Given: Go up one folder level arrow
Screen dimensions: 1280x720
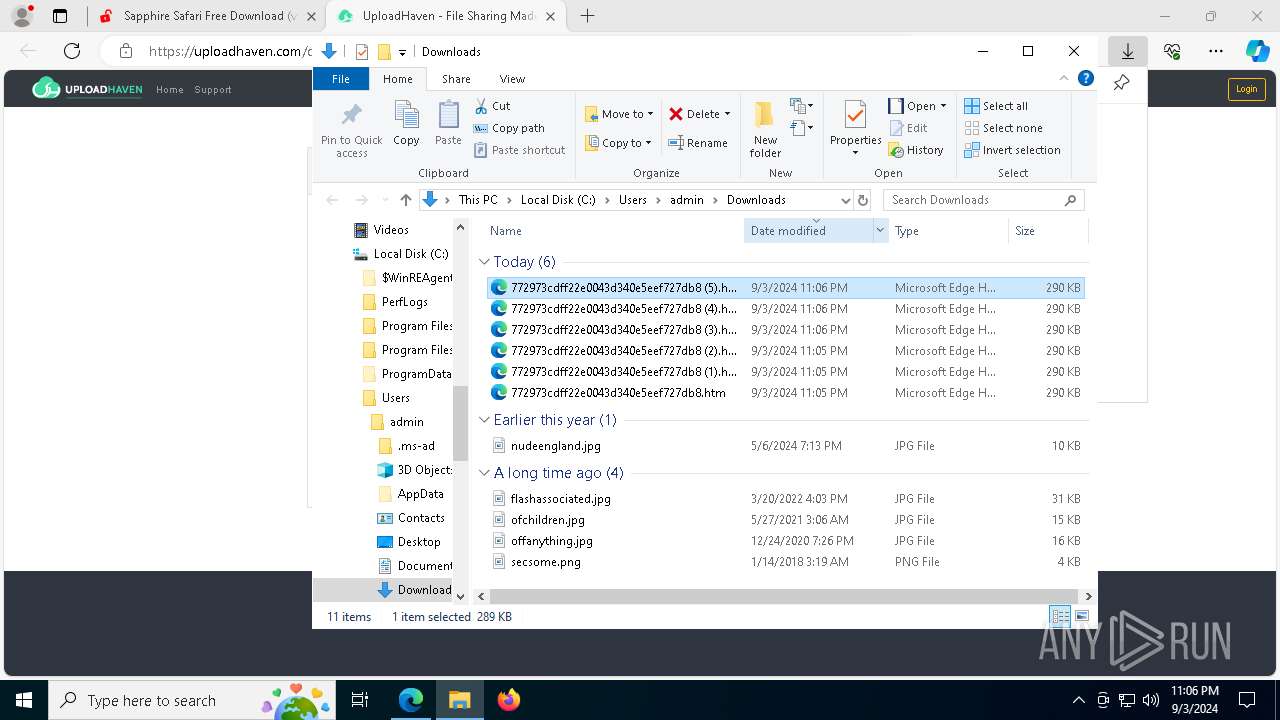Looking at the screenshot, I should [x=405, y=200].
